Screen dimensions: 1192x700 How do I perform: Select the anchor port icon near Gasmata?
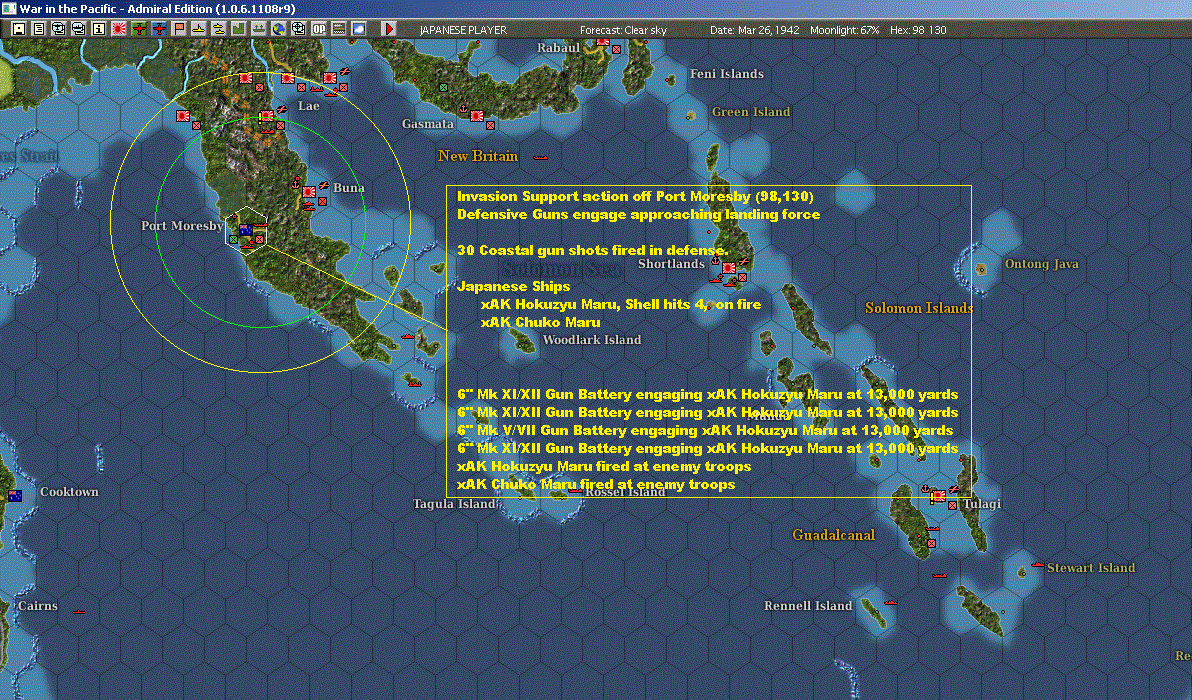point(464,109)
